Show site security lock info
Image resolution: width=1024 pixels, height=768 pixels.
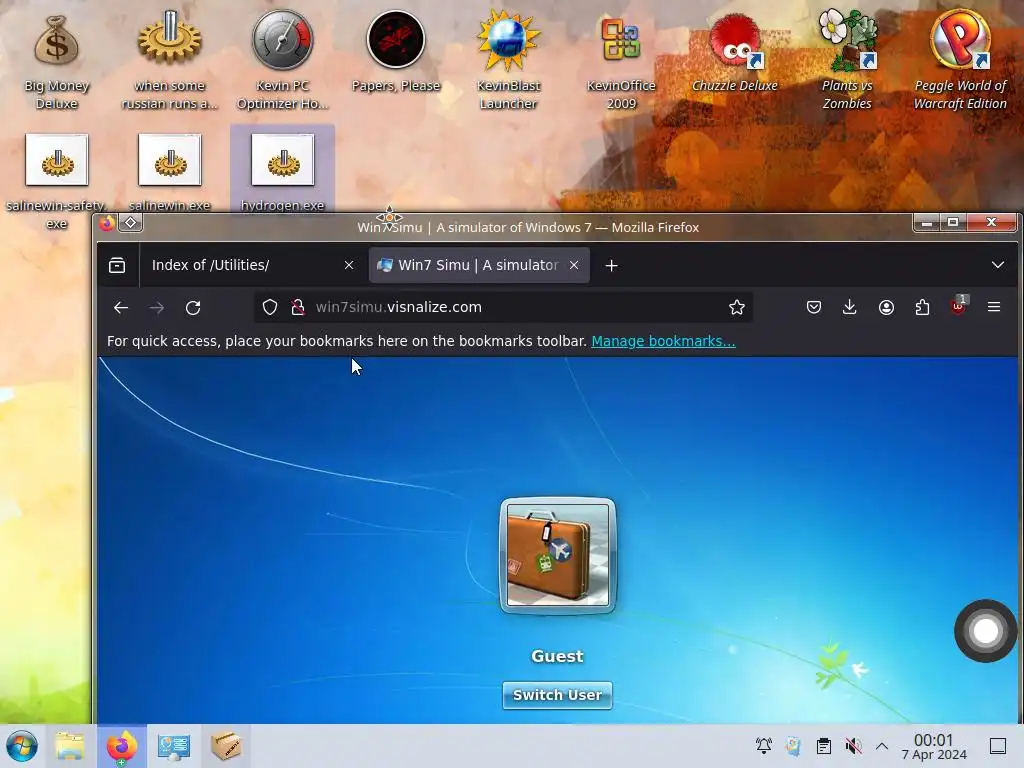point(298,308)
